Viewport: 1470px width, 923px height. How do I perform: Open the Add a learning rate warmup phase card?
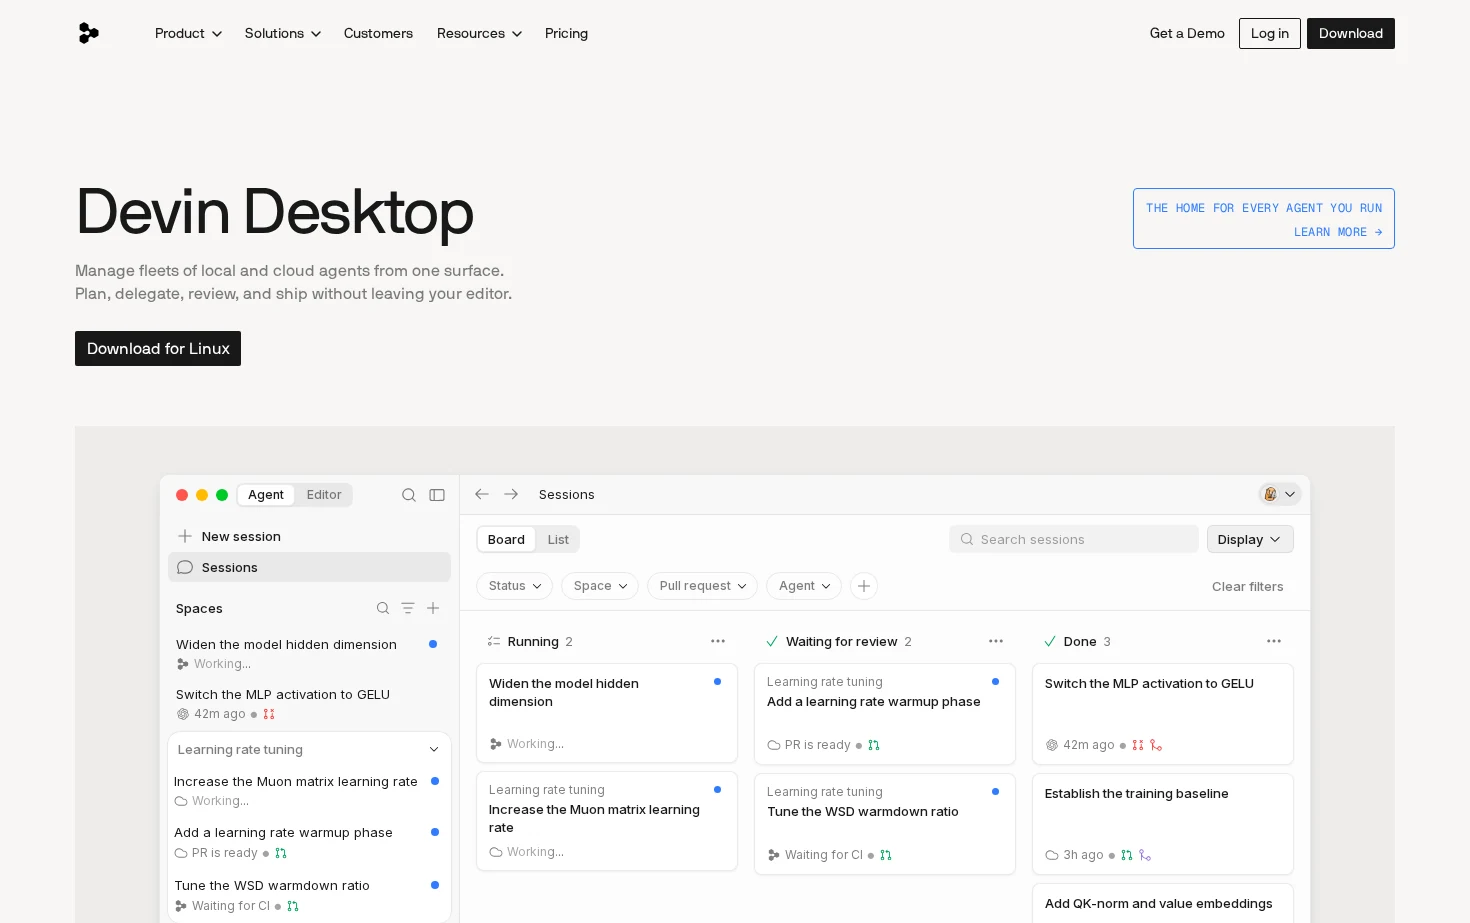coord(885,714)
